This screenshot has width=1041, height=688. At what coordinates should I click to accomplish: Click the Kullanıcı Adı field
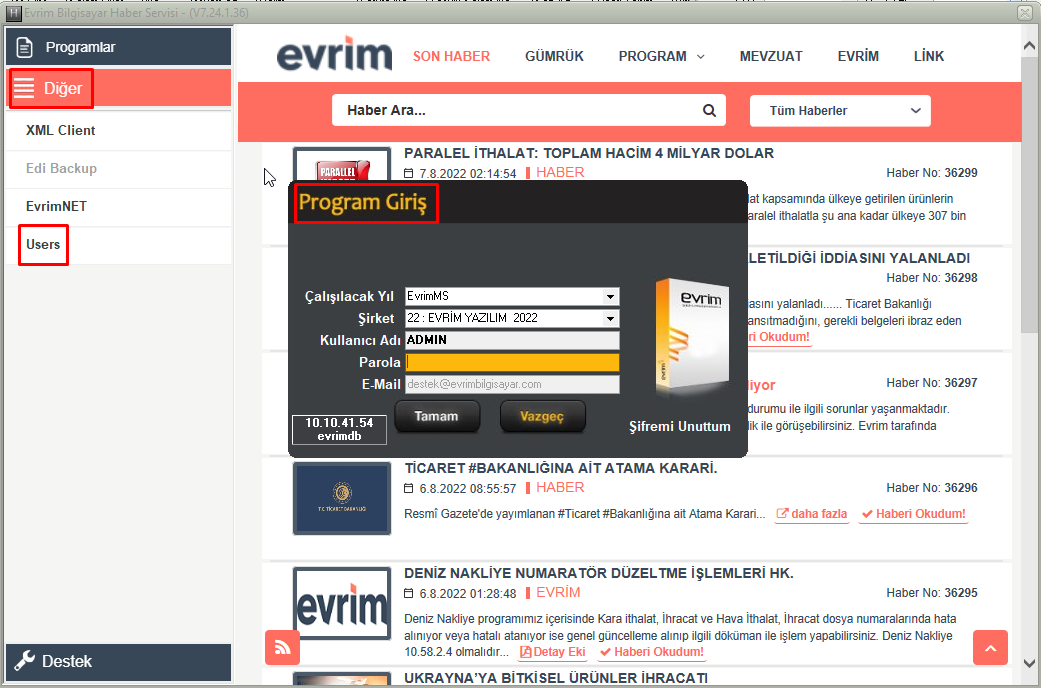pyautogui.click(x=512, y=340)
